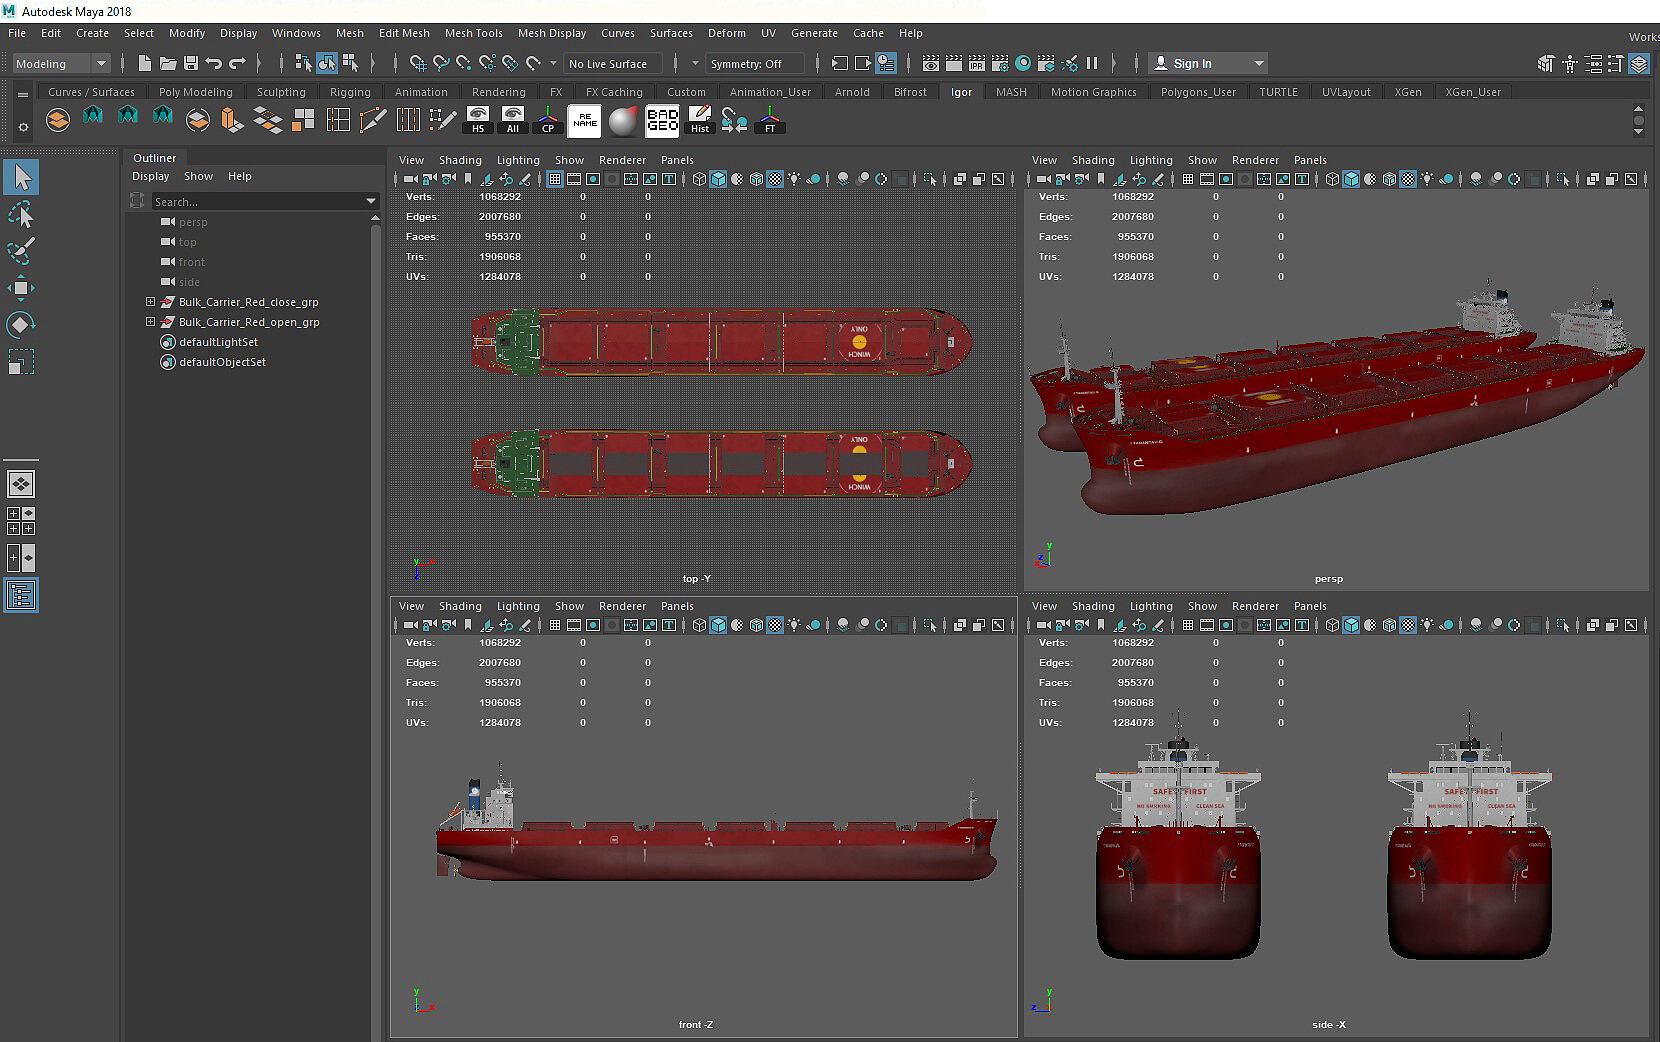Select the Move tool in the toolbox
The height and width of the screenshot is (1042, 1660).
pos(21,288)
